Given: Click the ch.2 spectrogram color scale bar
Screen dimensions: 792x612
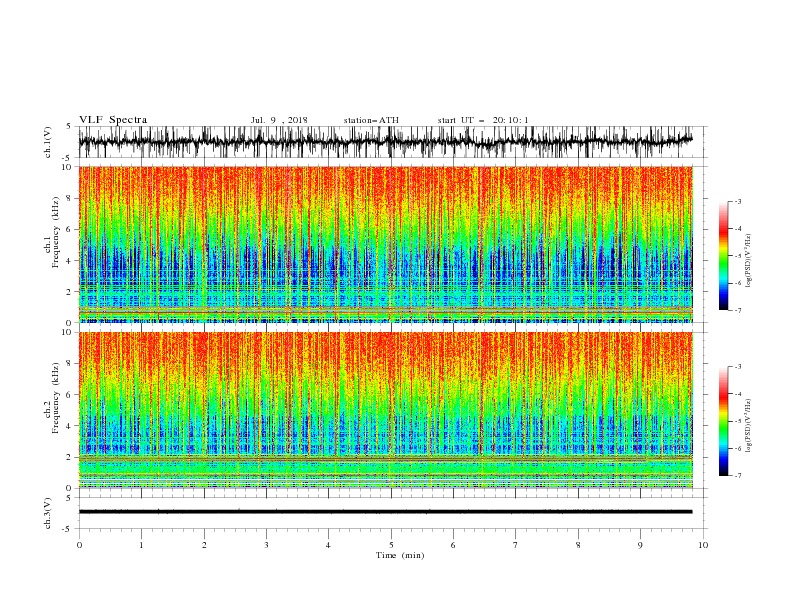Looking at the screenshot, I should pos(723,421).
